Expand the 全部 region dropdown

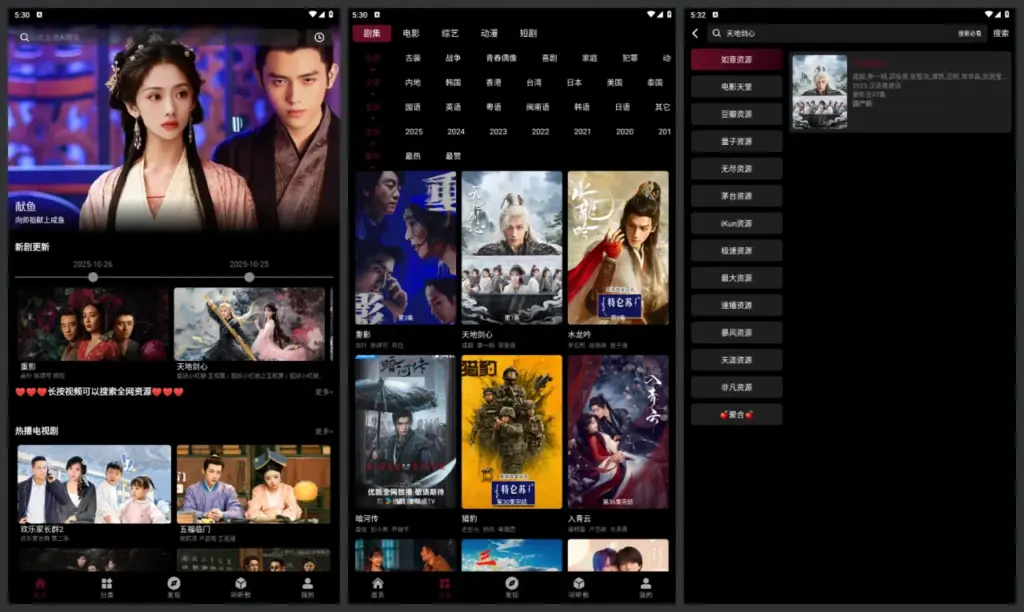click(373, 85)
